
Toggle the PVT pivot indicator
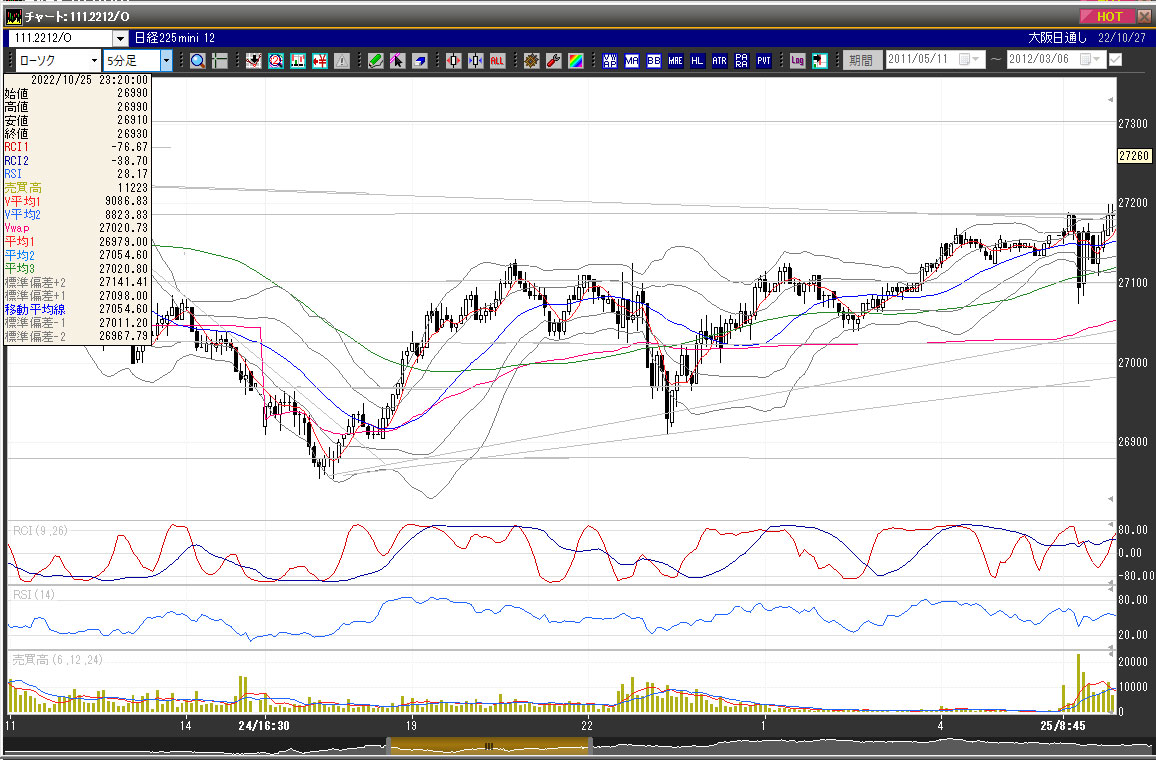click(x=764, y=60)
